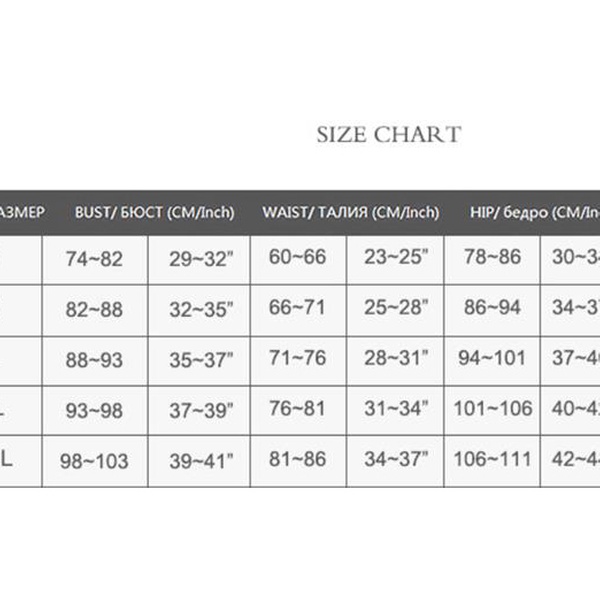Select the 106~111 hip cell
This screenshot has width=600, height=600.
pos(492,458)
